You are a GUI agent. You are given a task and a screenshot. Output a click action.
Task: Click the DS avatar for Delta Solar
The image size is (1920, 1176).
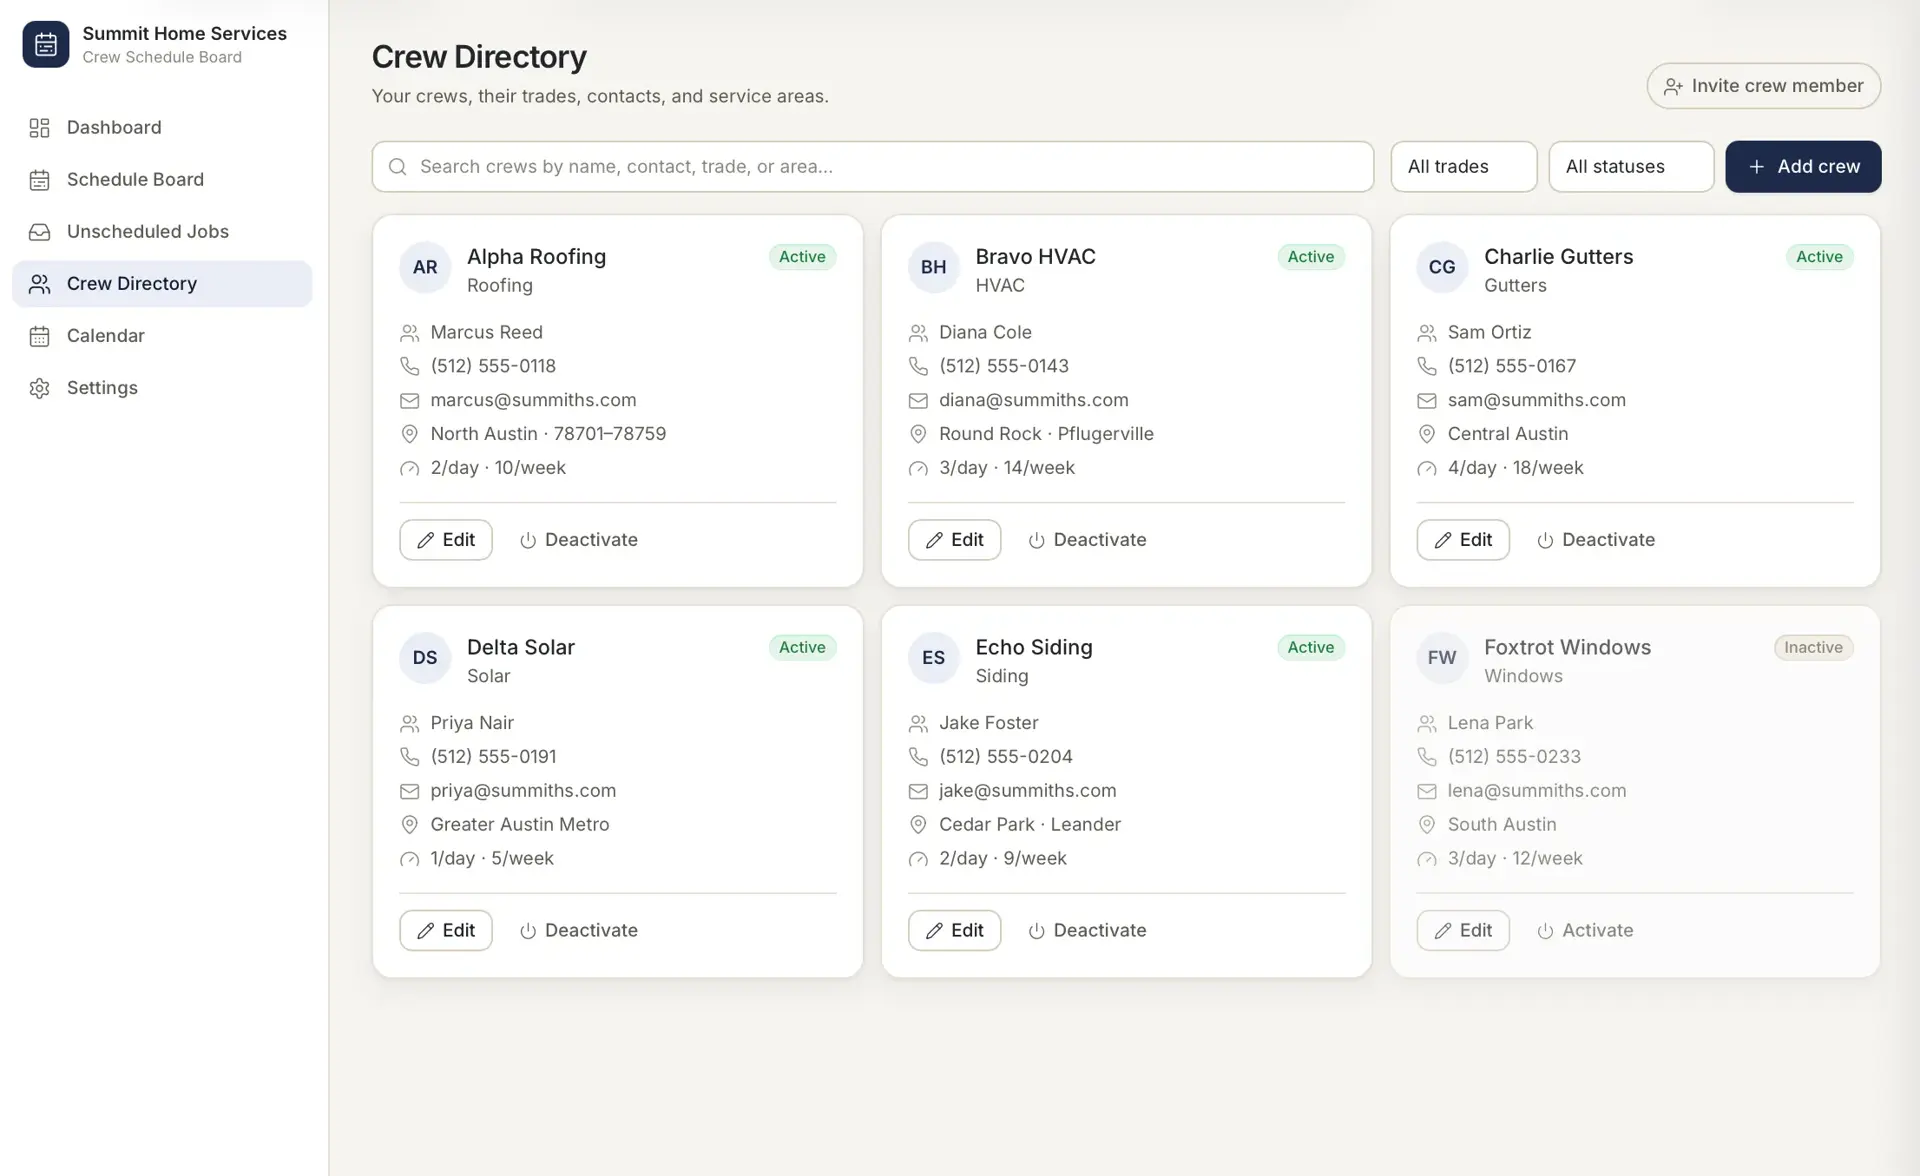click(425, 657)
